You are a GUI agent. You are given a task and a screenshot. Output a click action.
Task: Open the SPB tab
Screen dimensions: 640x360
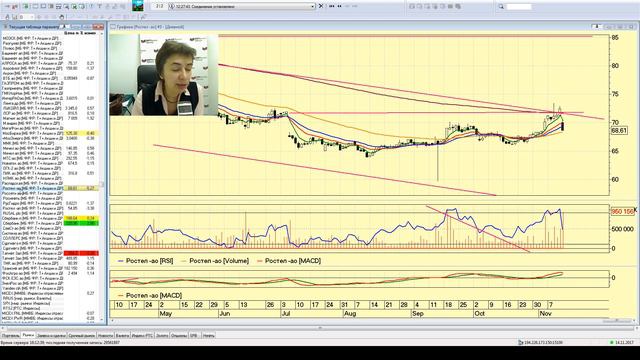tap(194, 336)
